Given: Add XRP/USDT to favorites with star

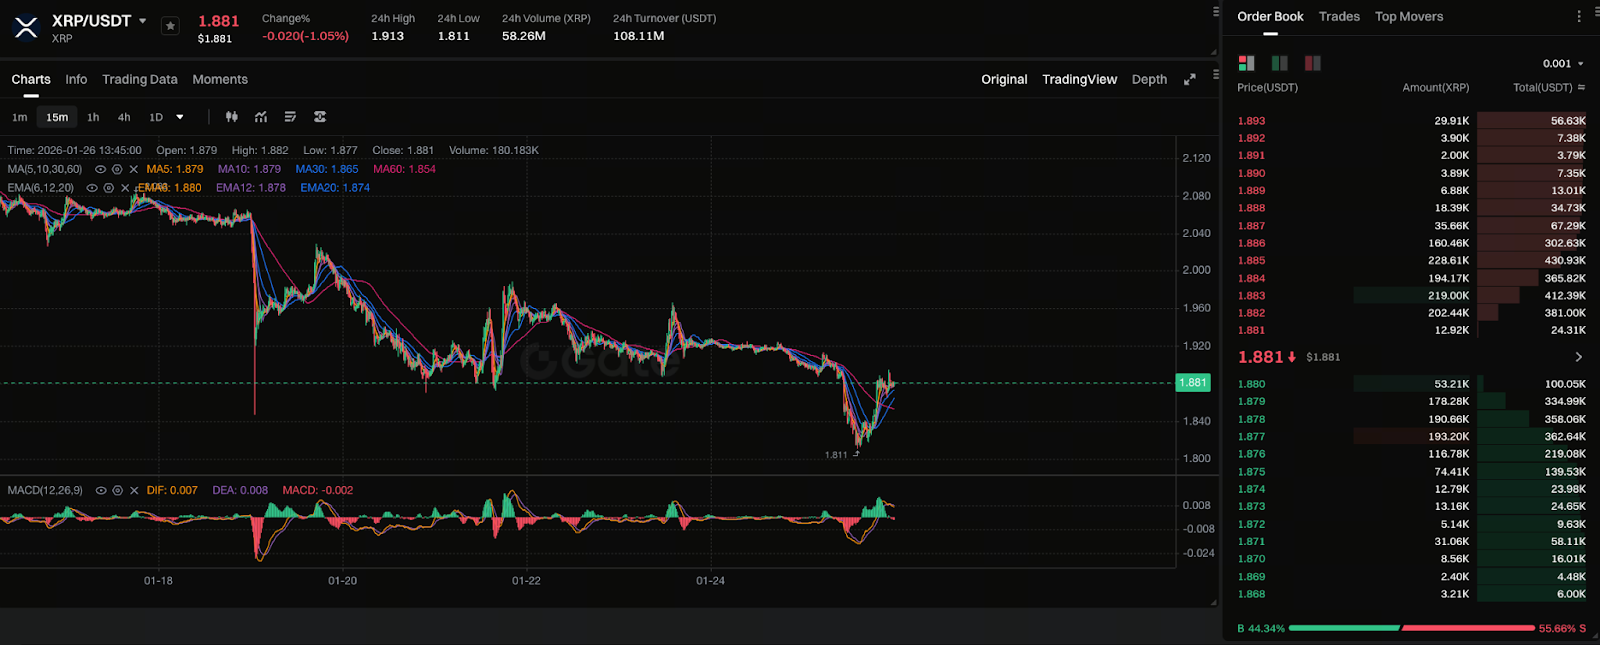Looking at the screenshot, I should (x=170, y=26).
